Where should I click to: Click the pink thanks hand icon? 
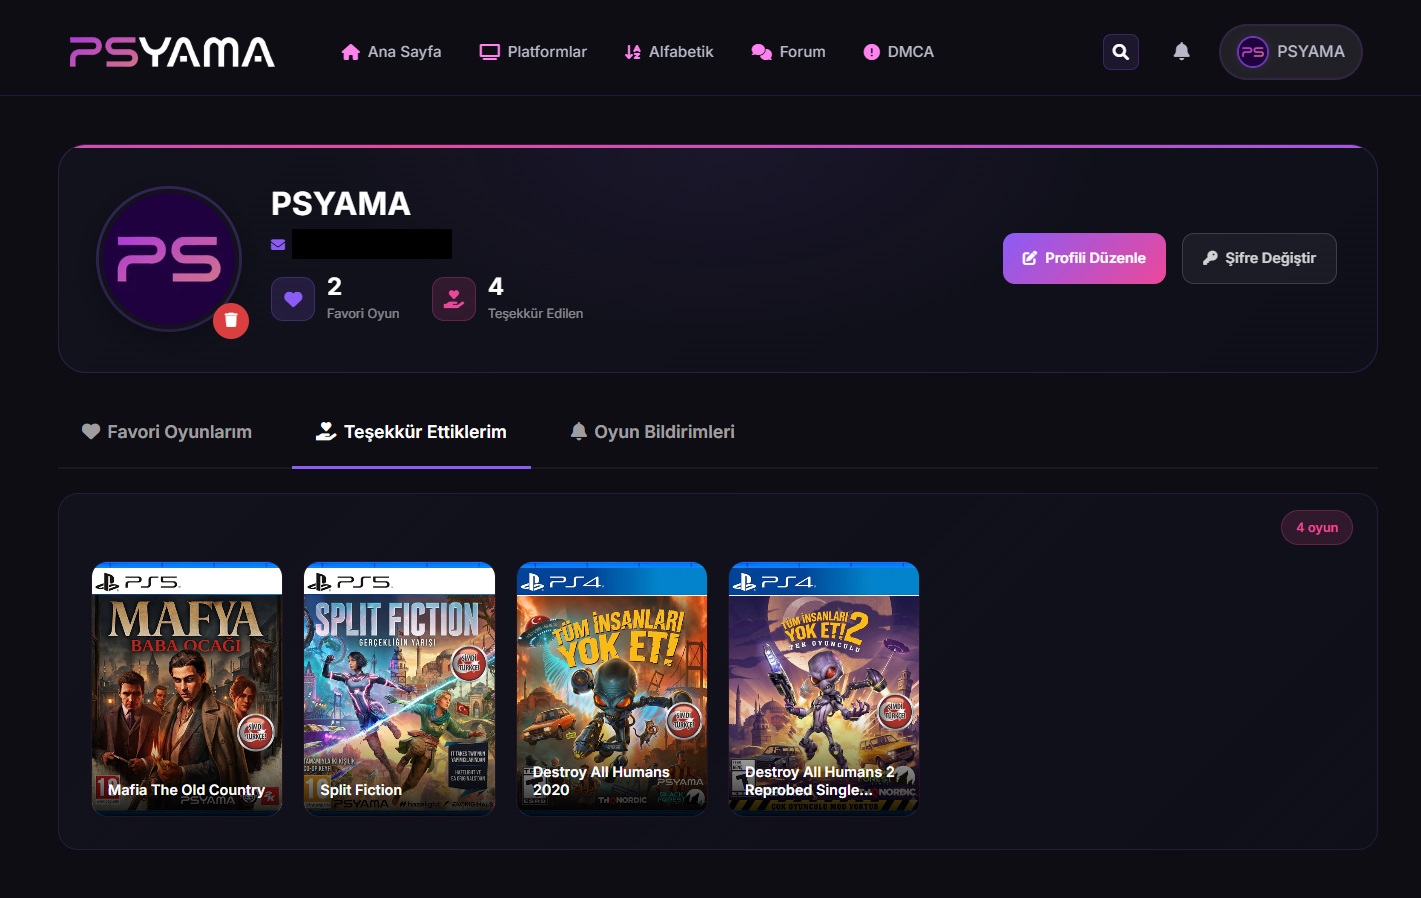click(x=454, y=299)
